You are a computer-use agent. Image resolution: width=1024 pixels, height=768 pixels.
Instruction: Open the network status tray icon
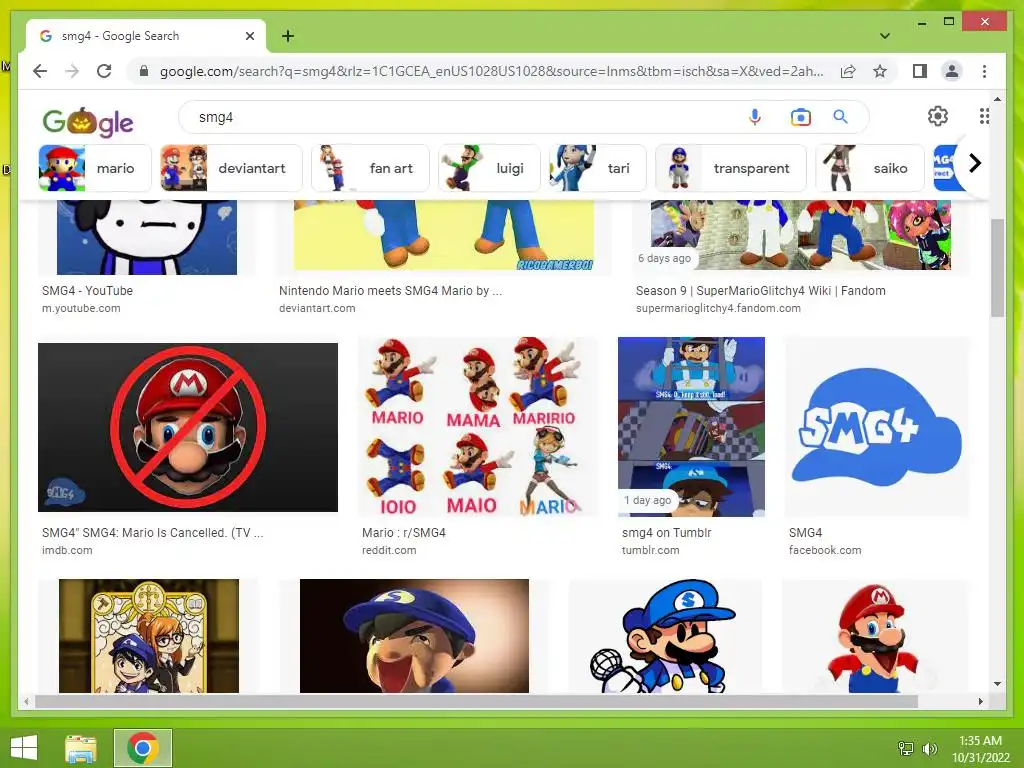906,748
